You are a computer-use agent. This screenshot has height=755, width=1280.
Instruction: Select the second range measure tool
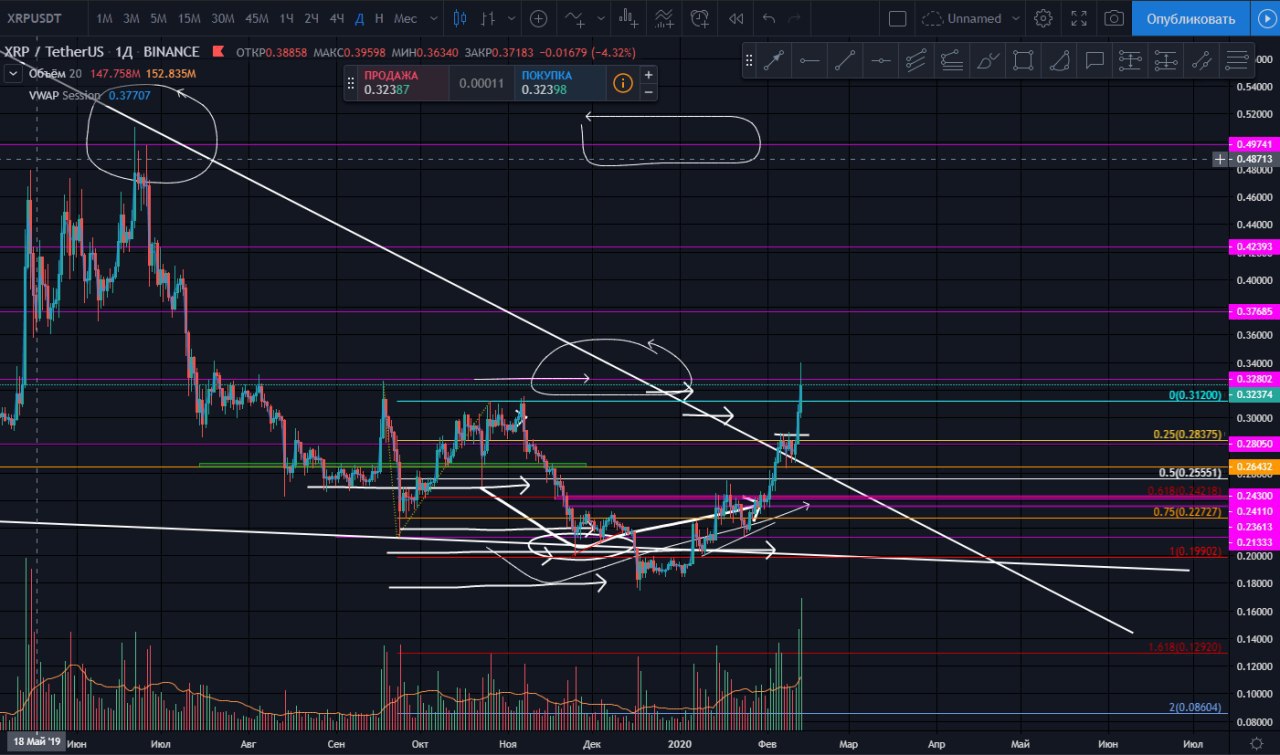point(1165,61)
